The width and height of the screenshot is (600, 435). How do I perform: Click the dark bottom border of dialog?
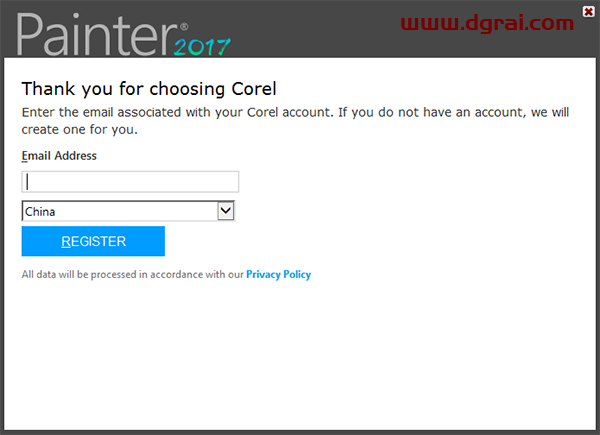[300, 431]
